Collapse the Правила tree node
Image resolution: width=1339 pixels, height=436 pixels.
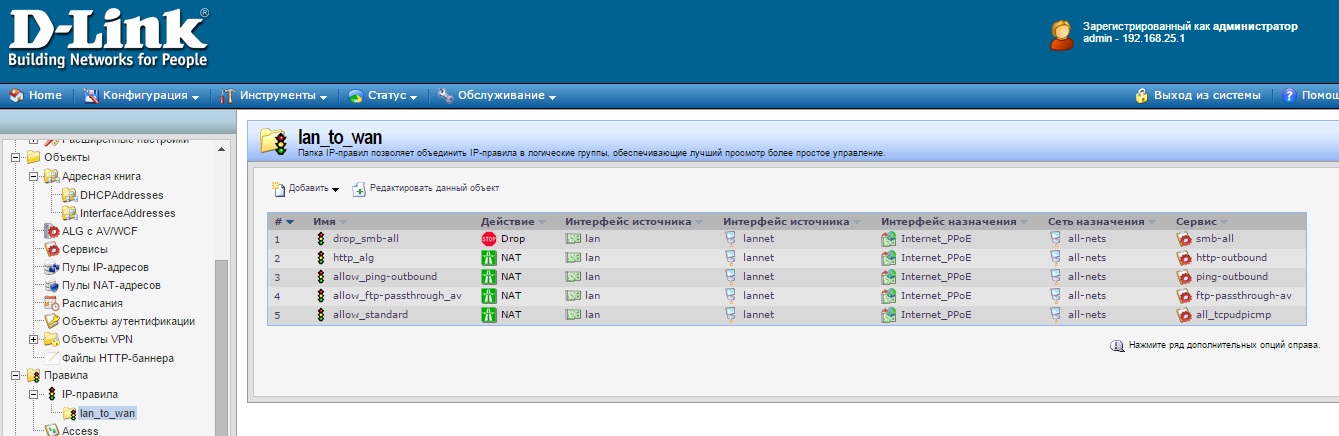pos(15,375)
